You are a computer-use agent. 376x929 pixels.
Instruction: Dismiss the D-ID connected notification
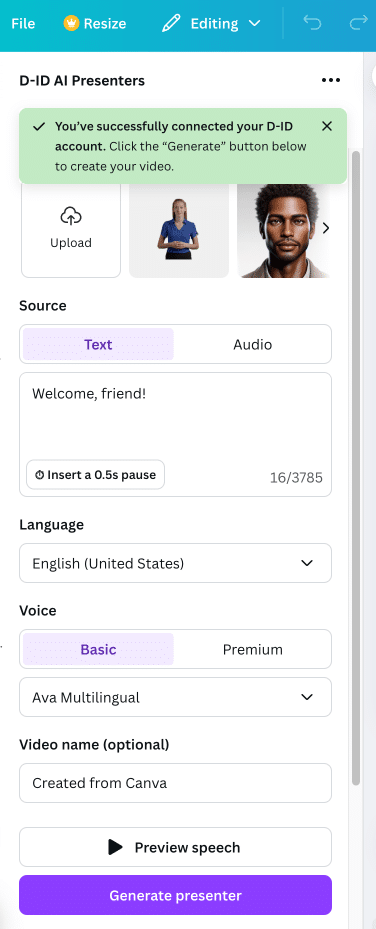pos(327,126)
